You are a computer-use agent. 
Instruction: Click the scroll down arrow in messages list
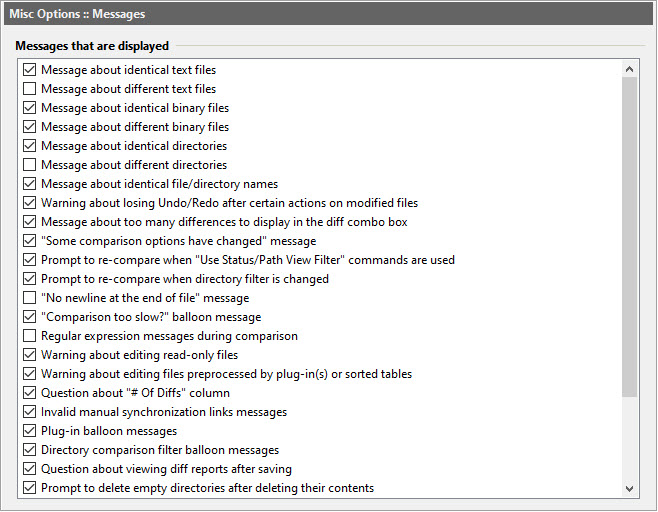[x=629, y=488]
